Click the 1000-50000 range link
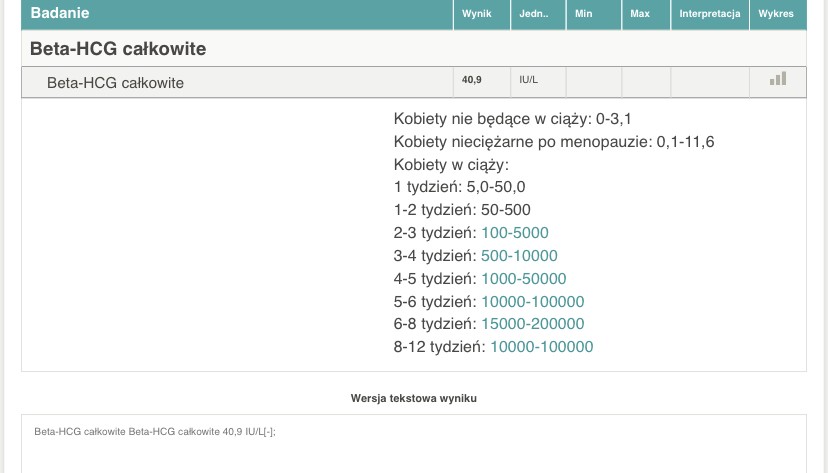 point(523,278)
